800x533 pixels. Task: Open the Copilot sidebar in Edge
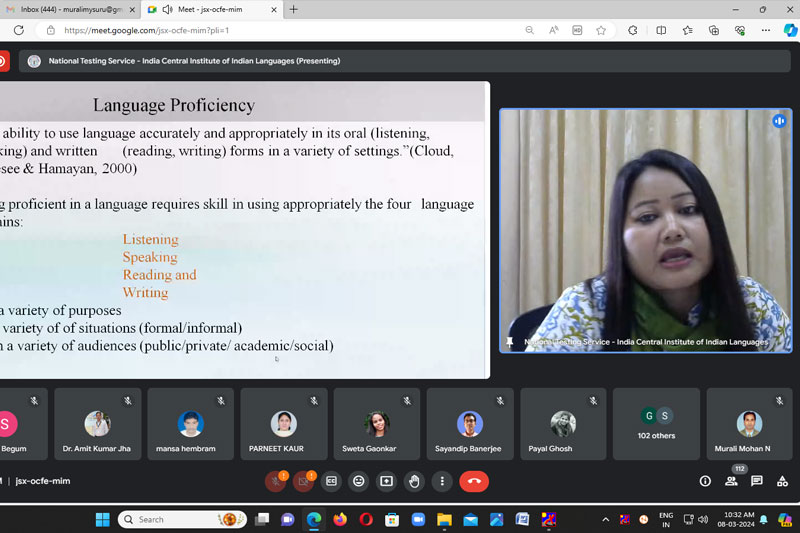790,30
